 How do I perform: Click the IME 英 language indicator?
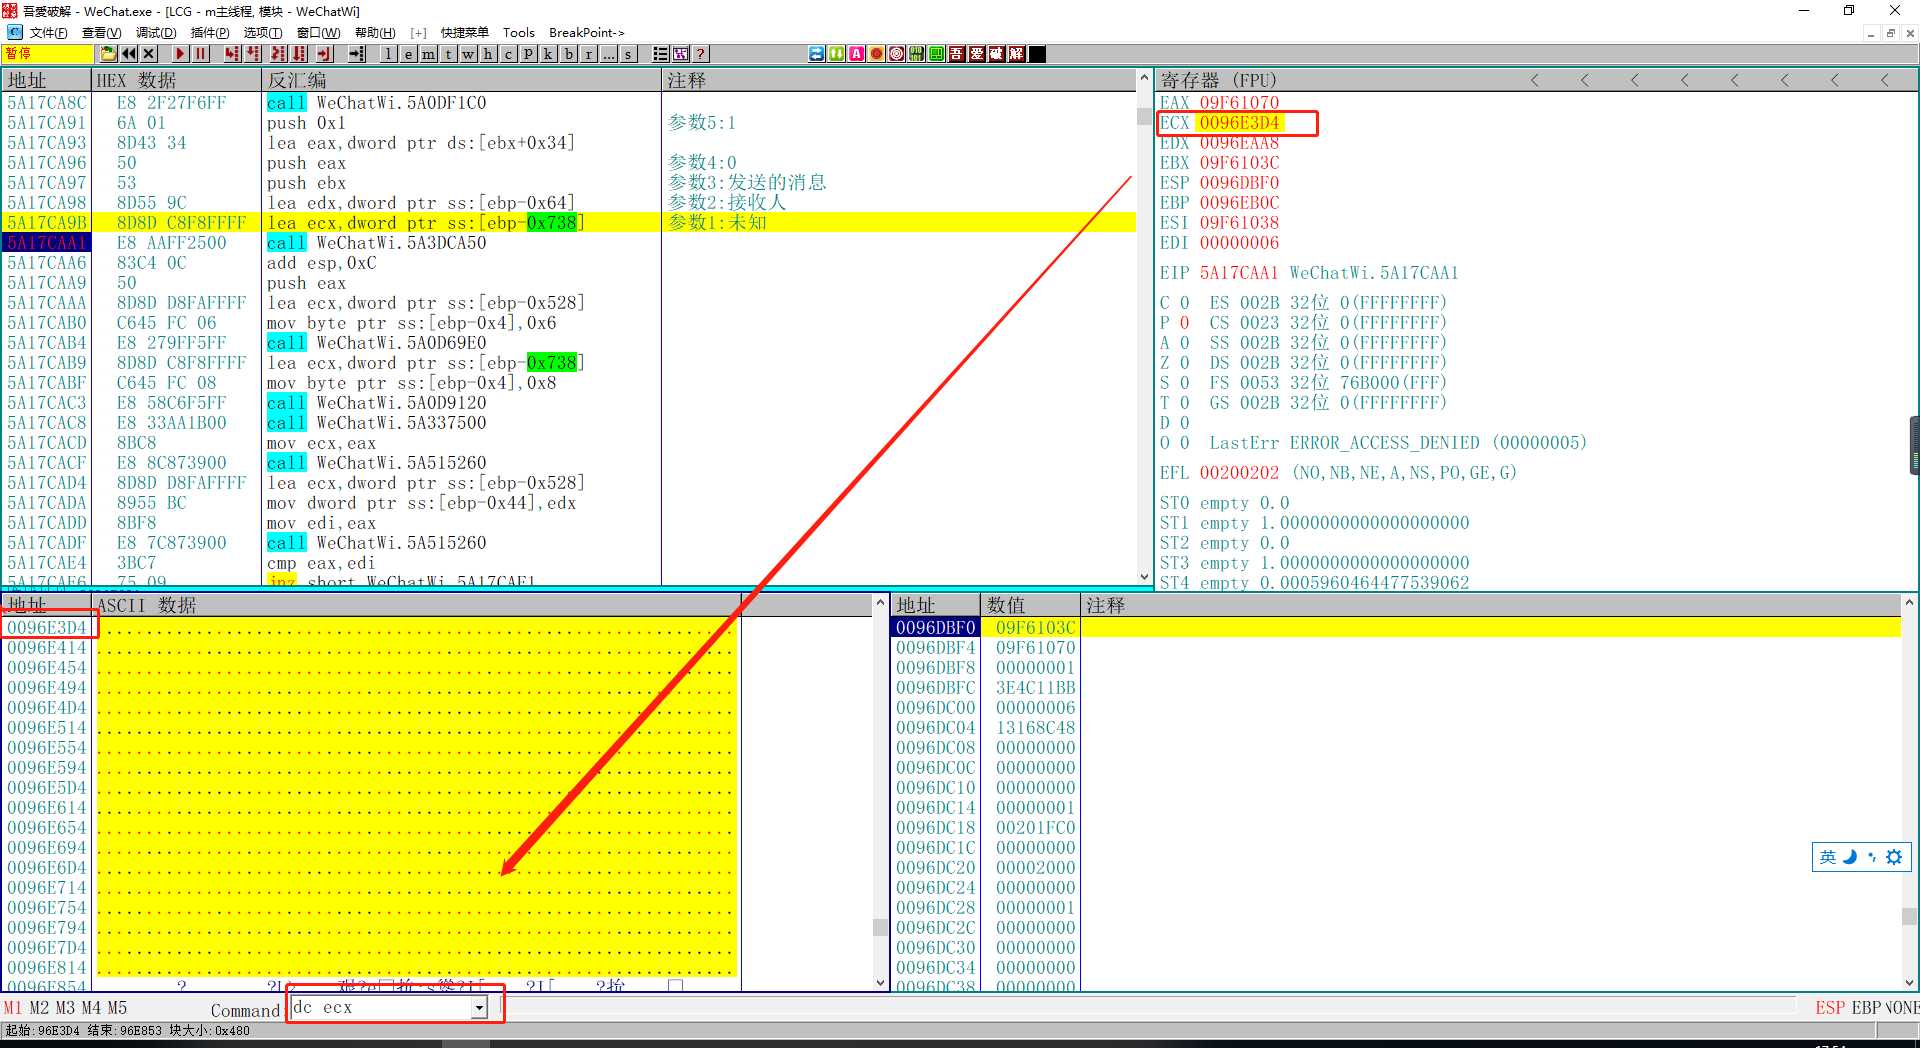tap(1828, 857)
